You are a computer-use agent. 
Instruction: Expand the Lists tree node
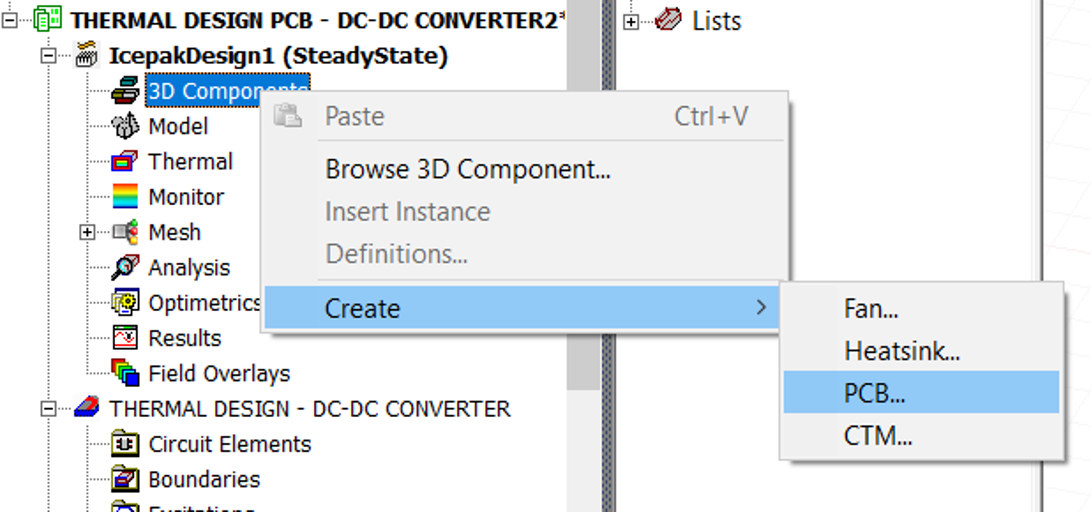click(631, 21)
